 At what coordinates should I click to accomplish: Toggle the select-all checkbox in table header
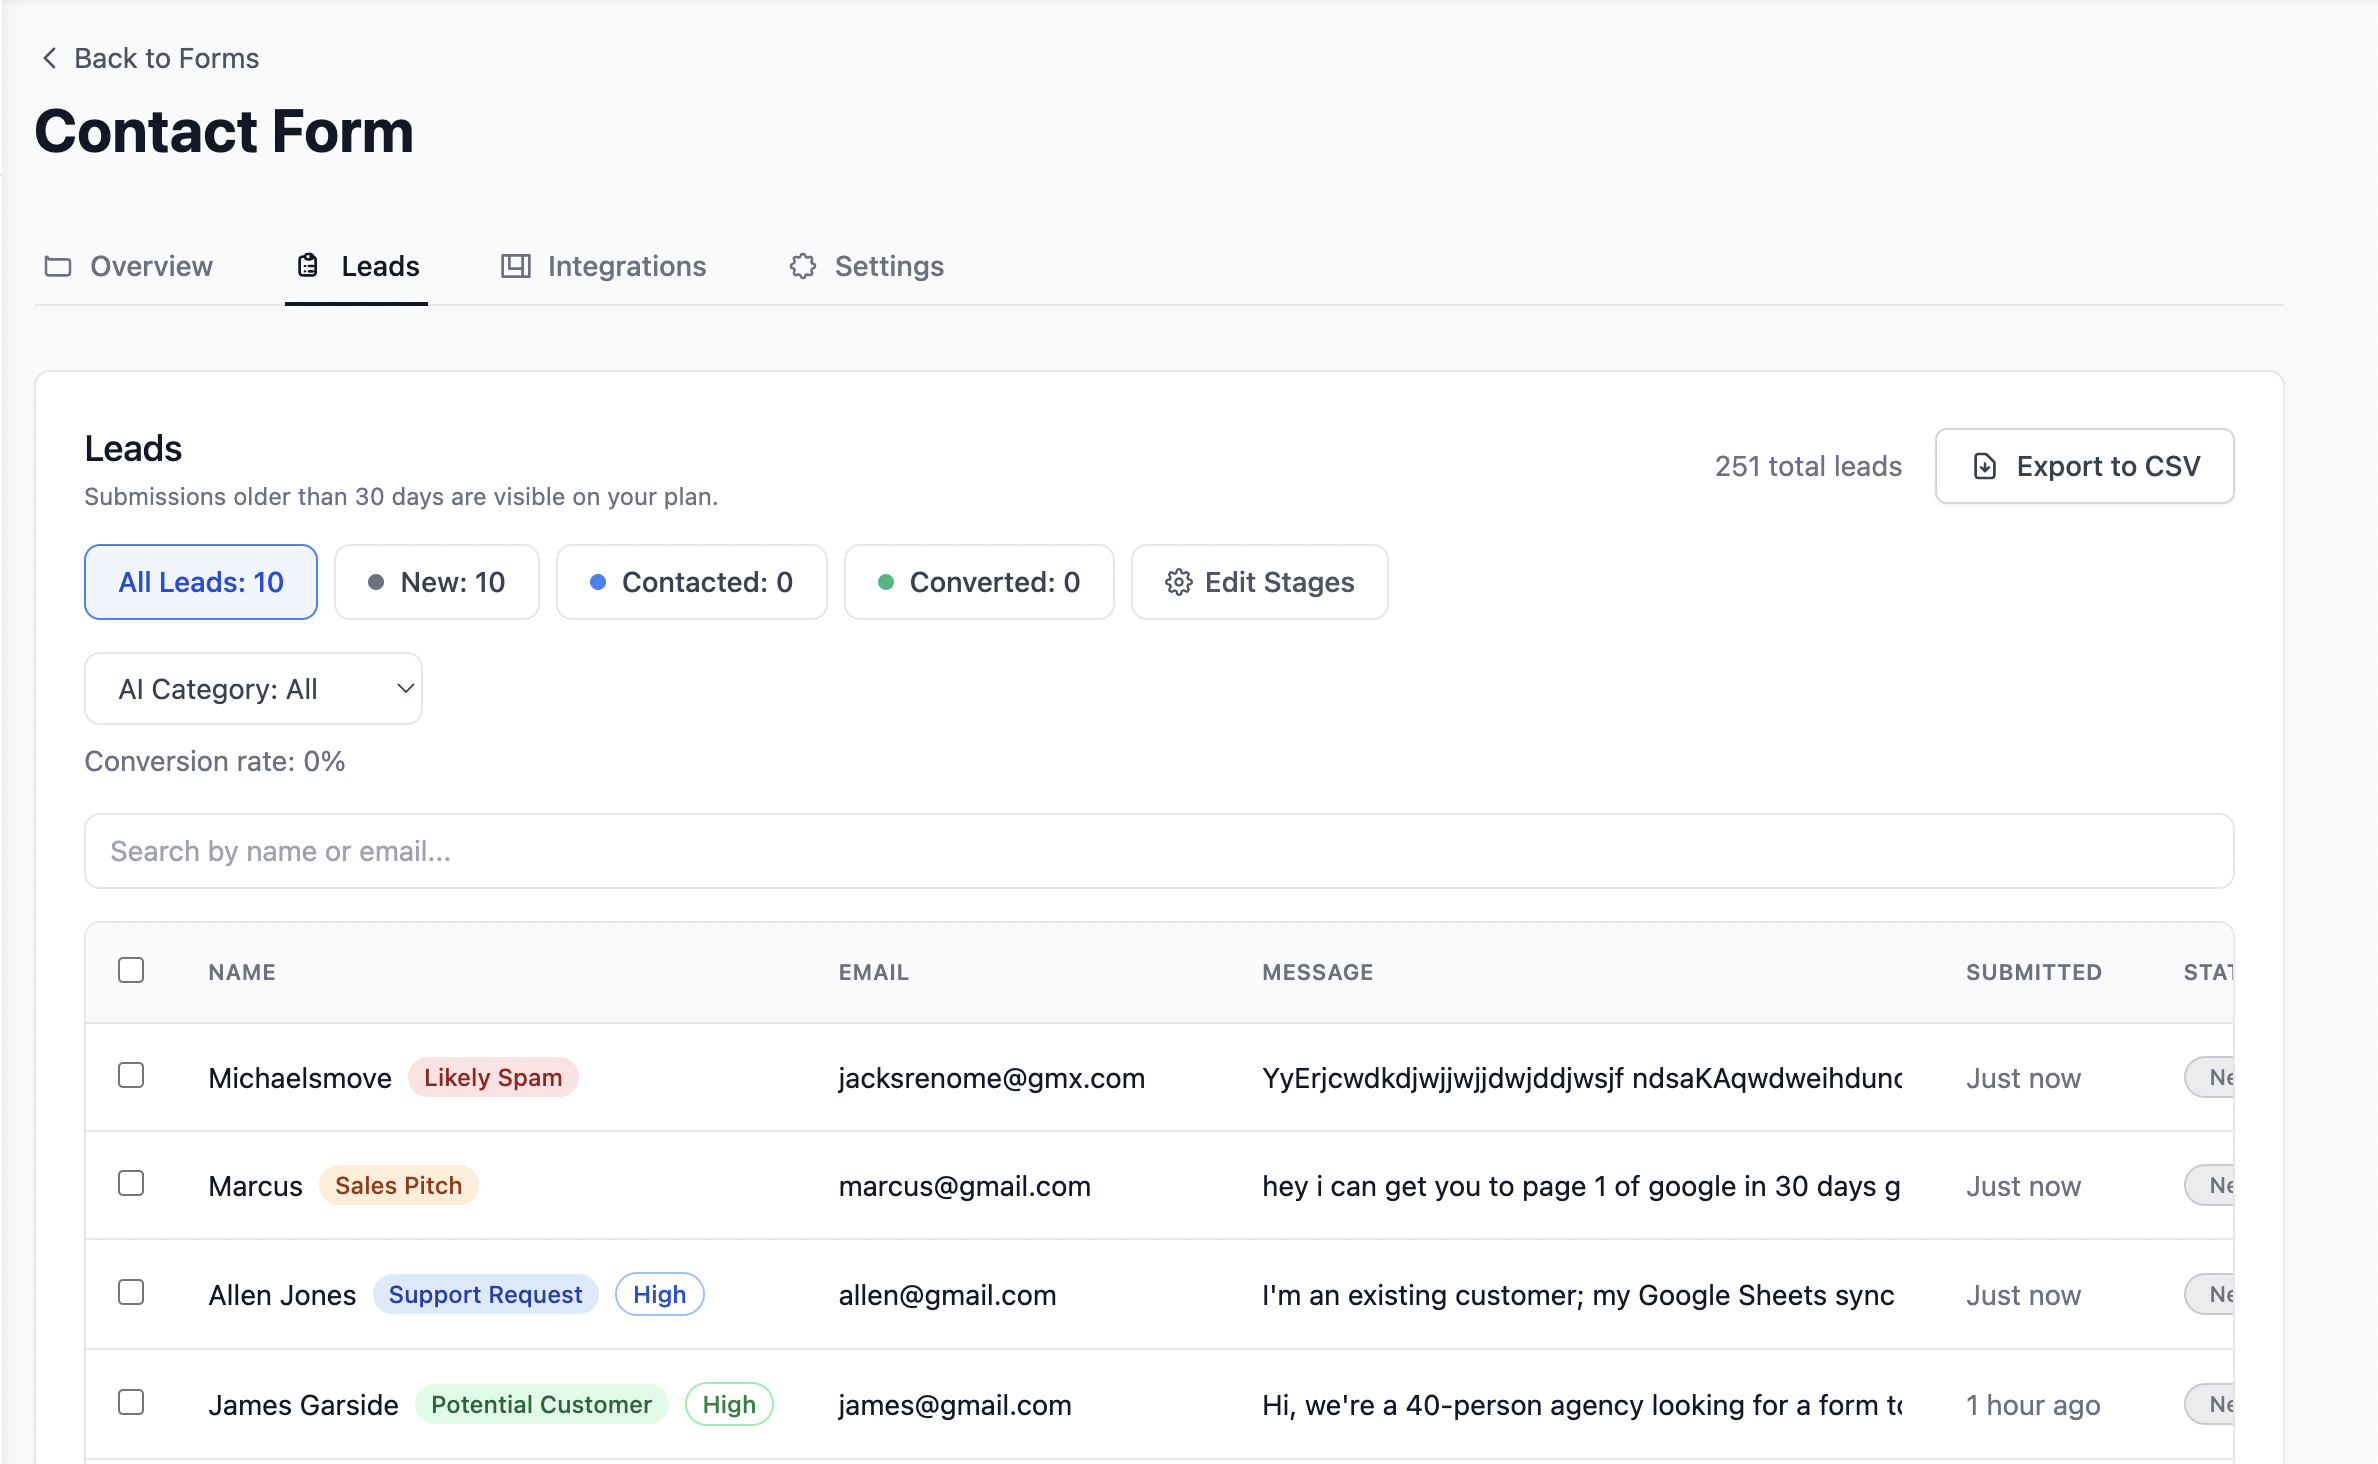[x=131, y=970]
